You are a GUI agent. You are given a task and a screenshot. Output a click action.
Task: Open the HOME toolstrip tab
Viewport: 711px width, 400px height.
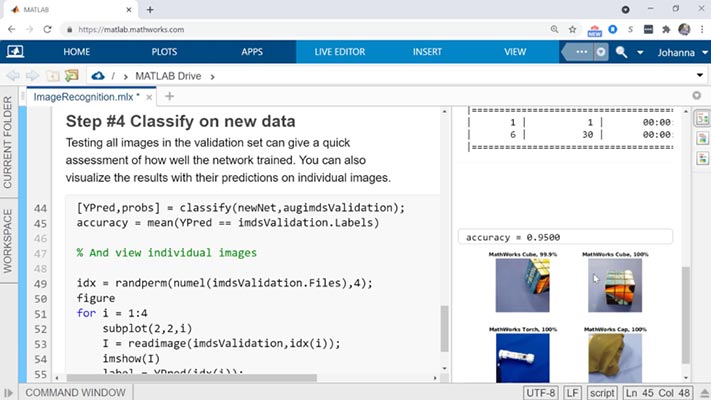coord(76,52)
